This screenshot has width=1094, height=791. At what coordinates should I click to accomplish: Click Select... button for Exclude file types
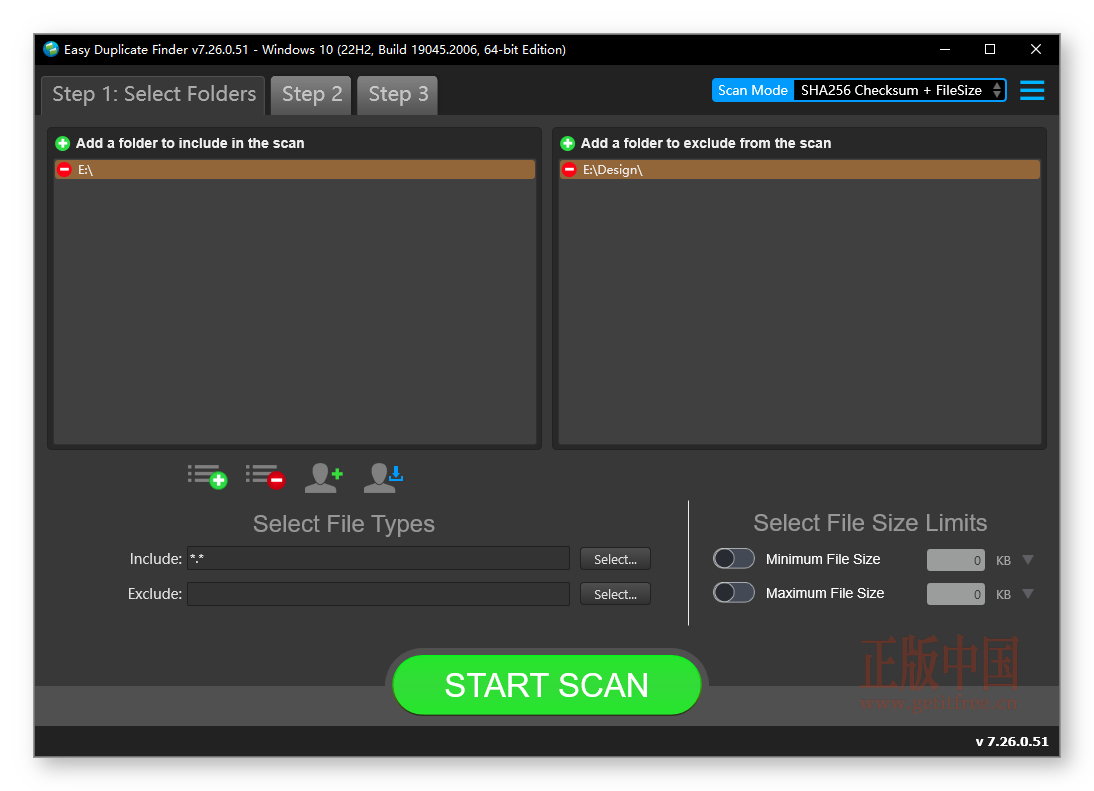click(x=615, y=594)
